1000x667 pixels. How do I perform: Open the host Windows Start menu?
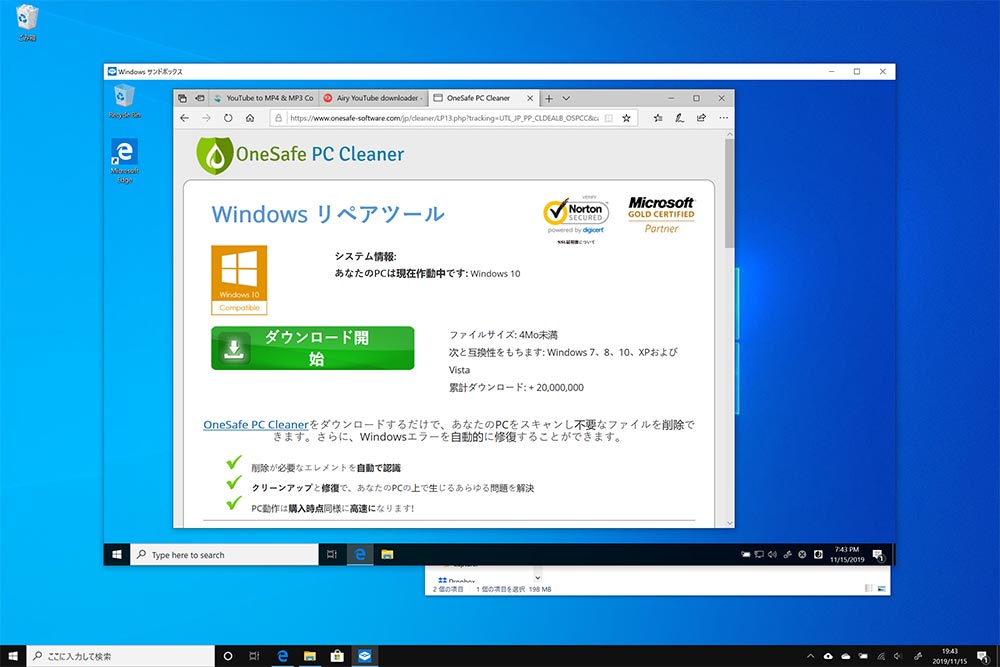(13, 656)
